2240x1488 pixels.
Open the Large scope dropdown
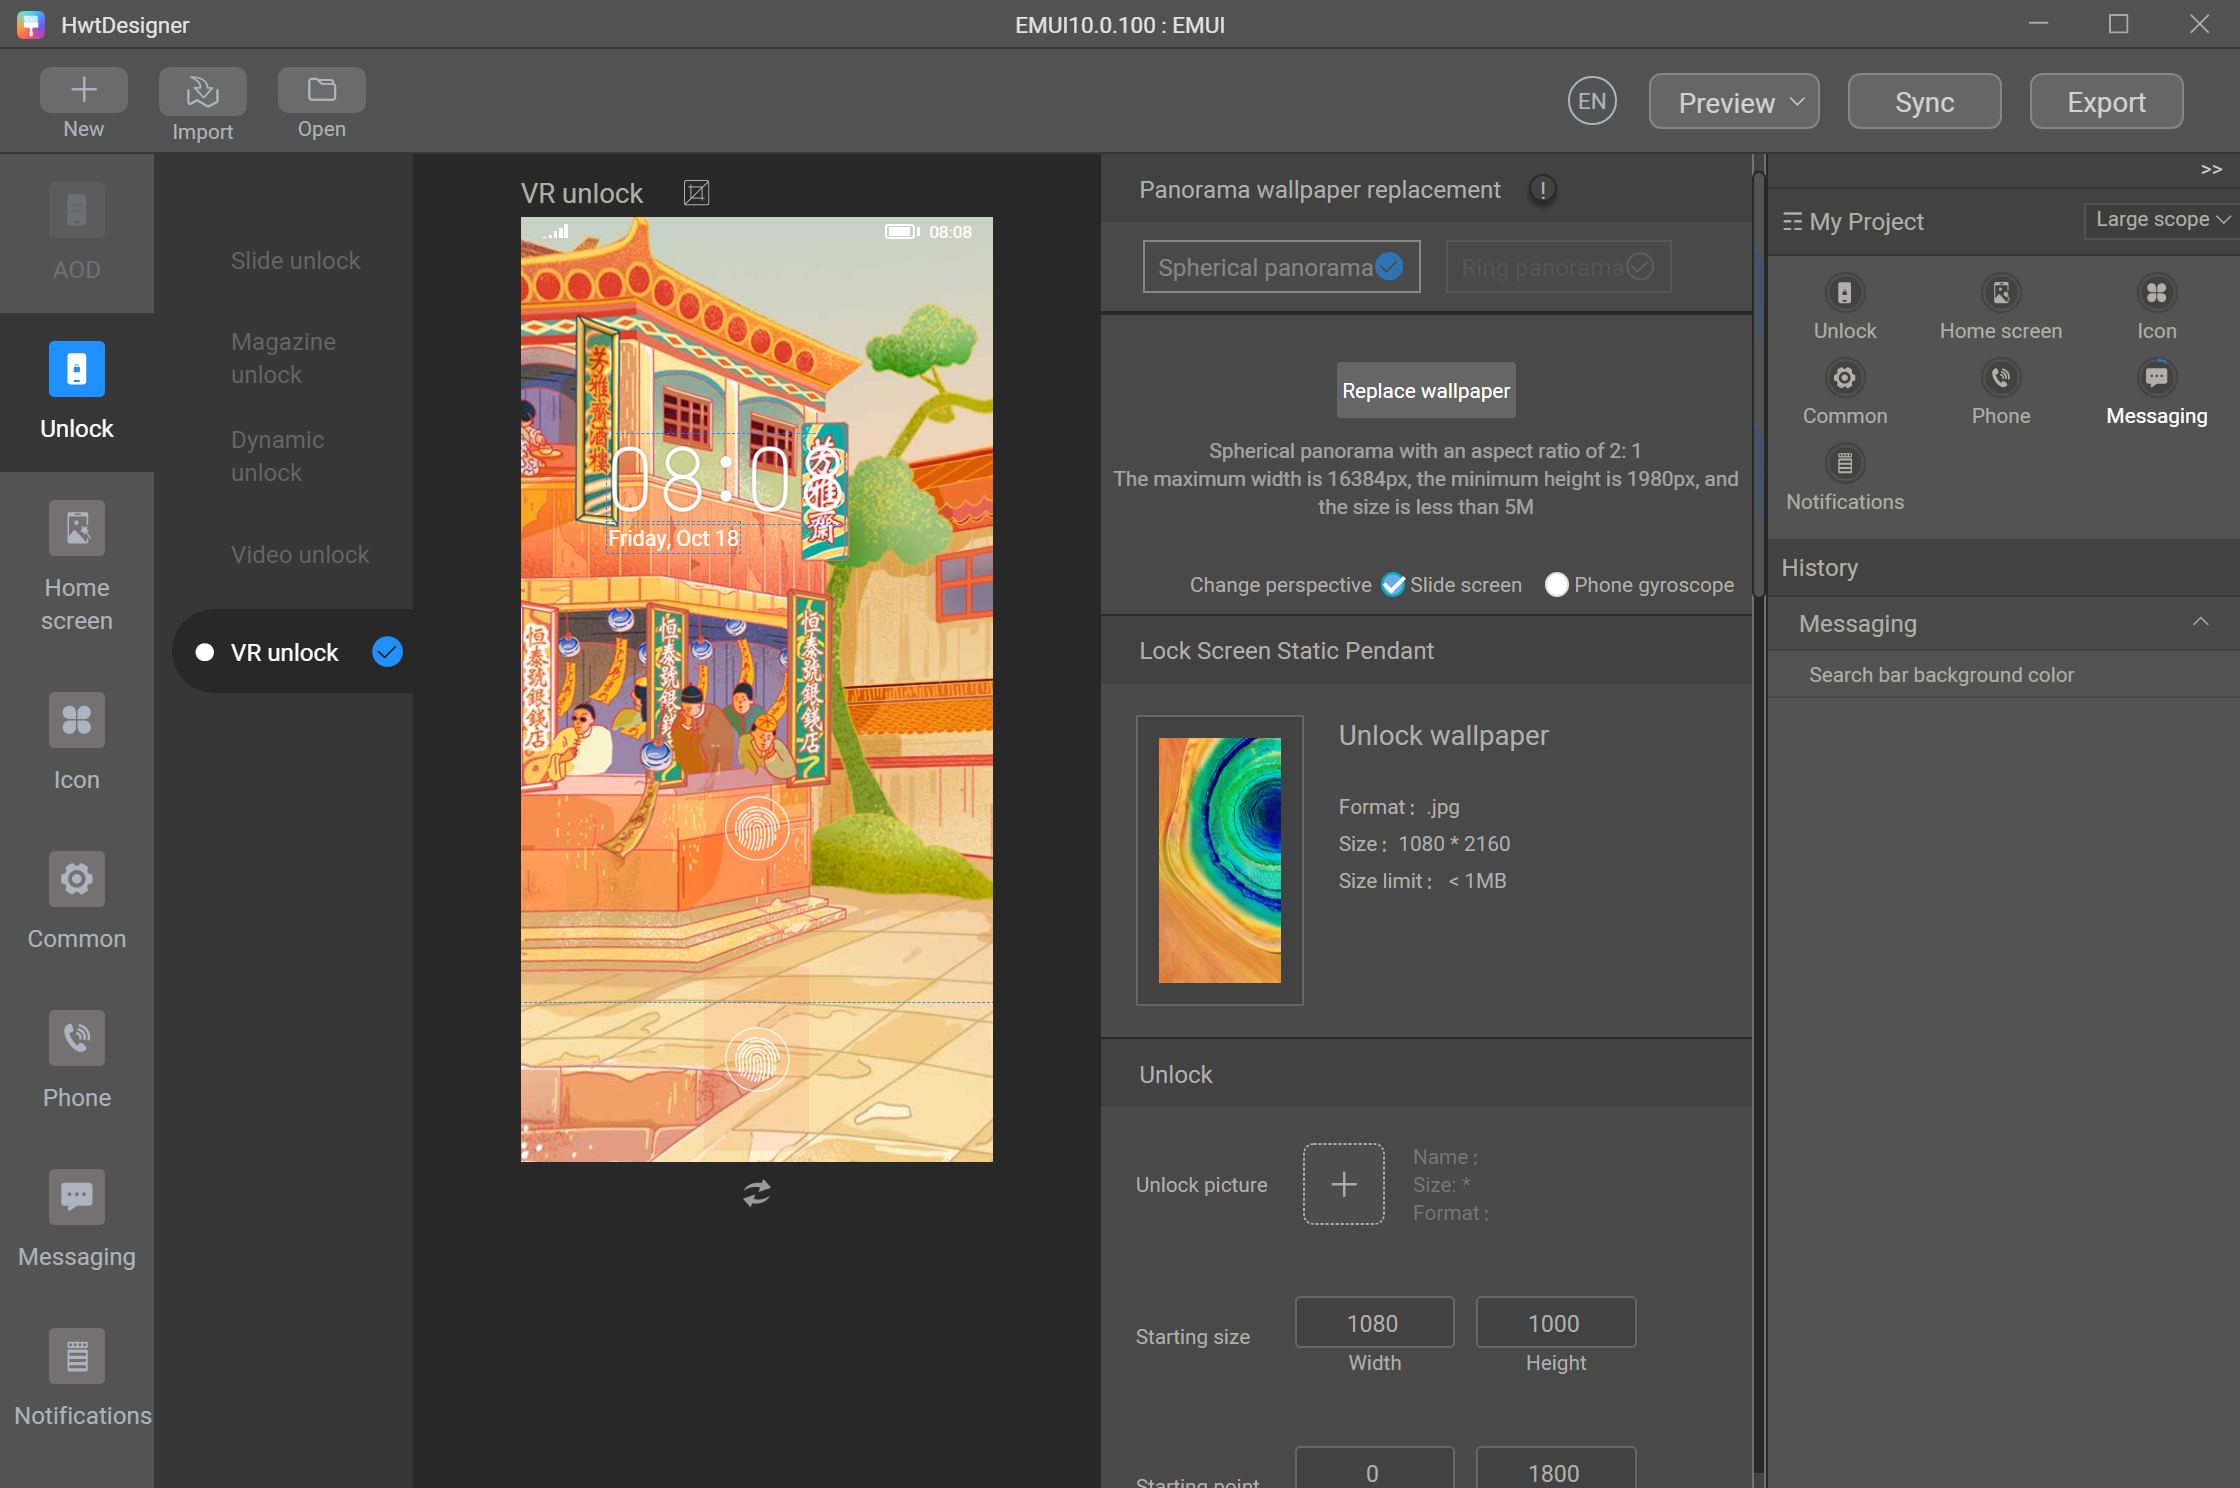(x=2161, y=220)
